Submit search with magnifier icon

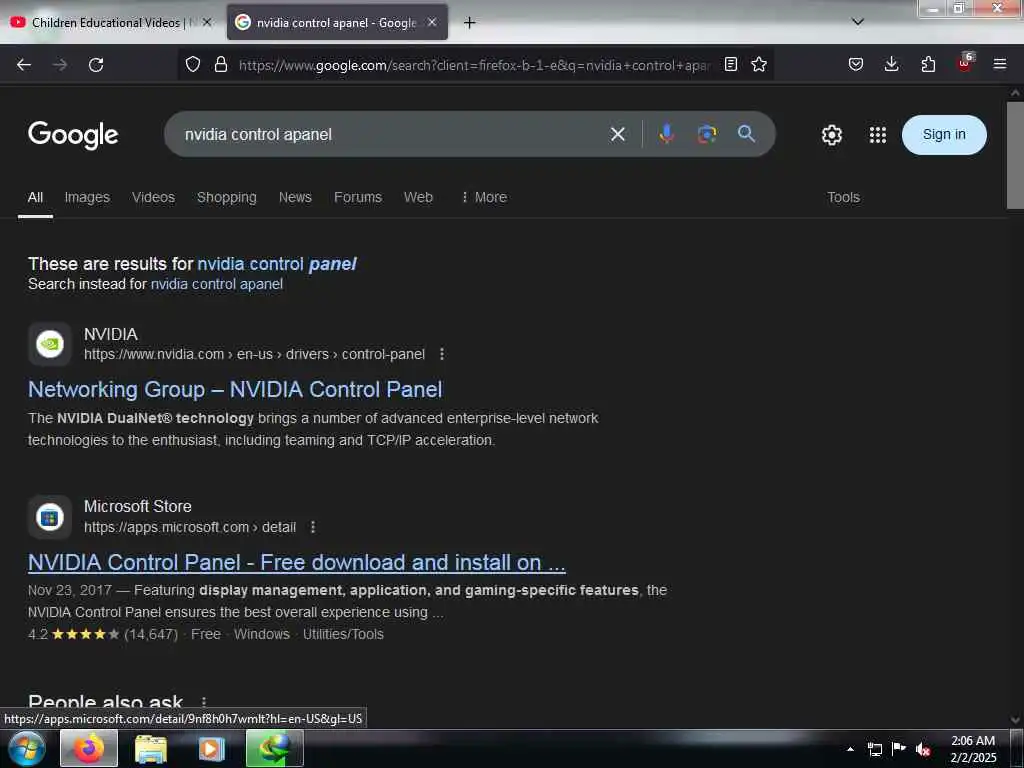tap(746, 134)
